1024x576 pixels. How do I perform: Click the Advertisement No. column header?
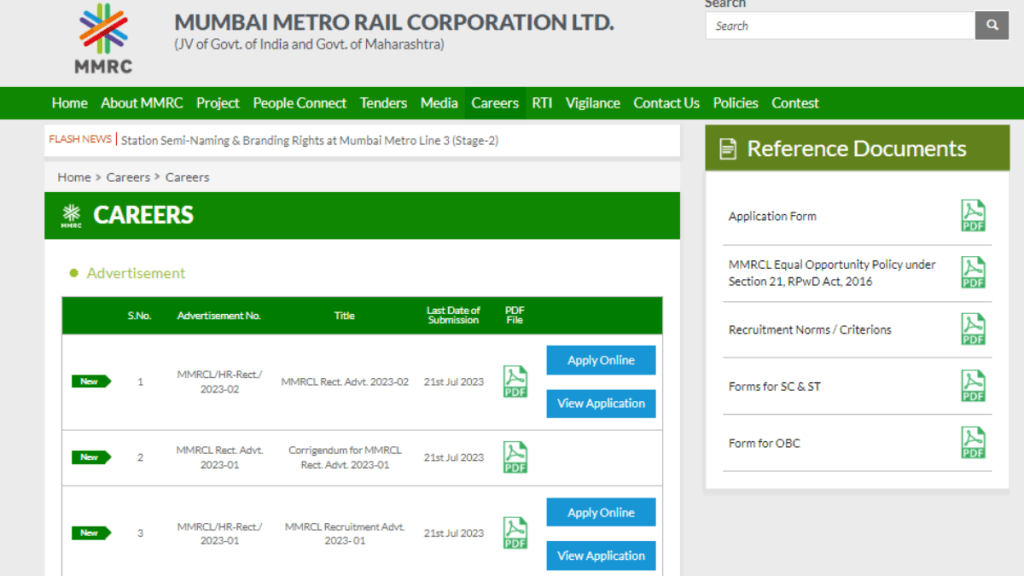pyautogui.click(x=219, y=315)
